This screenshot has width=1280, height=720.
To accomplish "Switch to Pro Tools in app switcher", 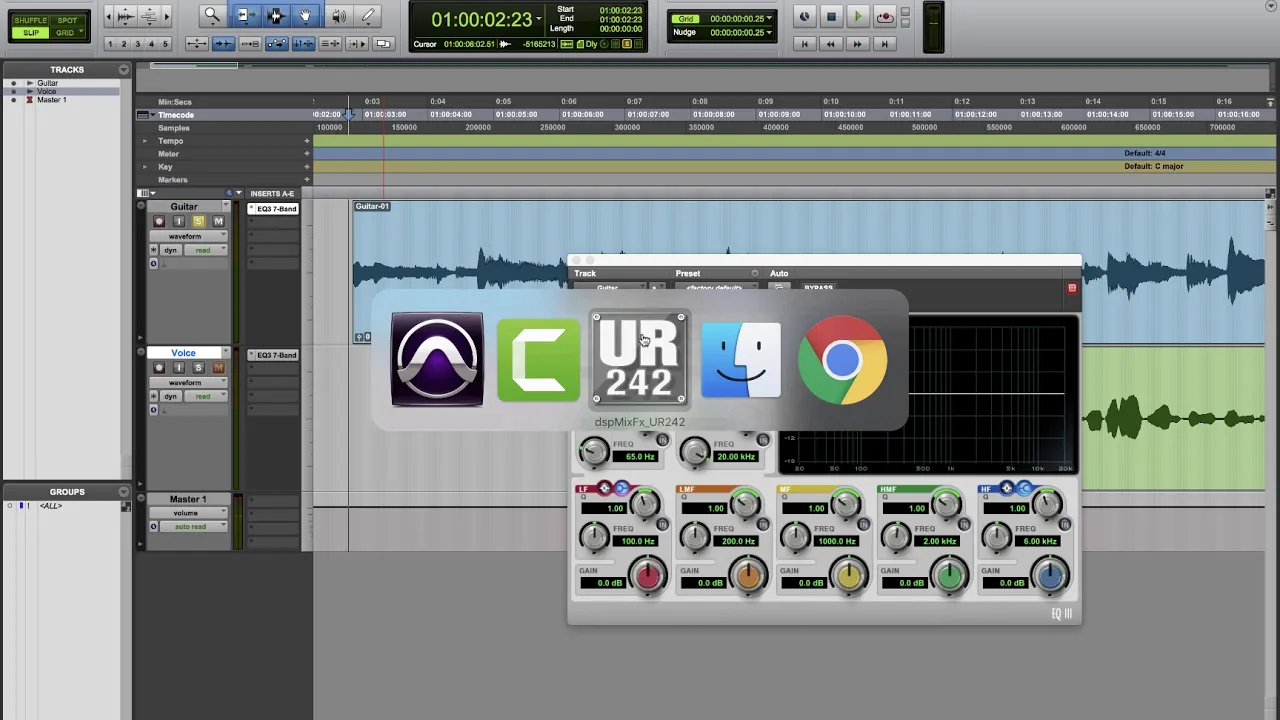I will 437,359.
